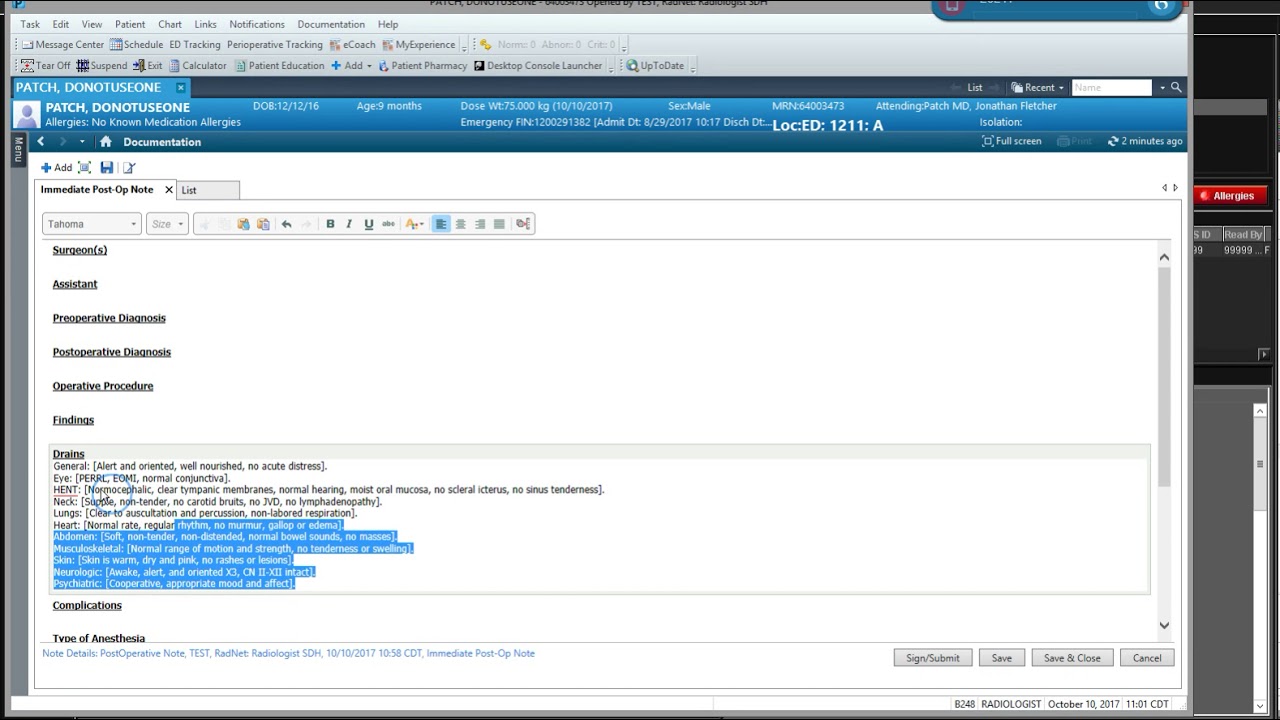Open the Documentation menu
Image resolution: width=1280 pixels, height=720 pixels.
click(x=331, y=24)
